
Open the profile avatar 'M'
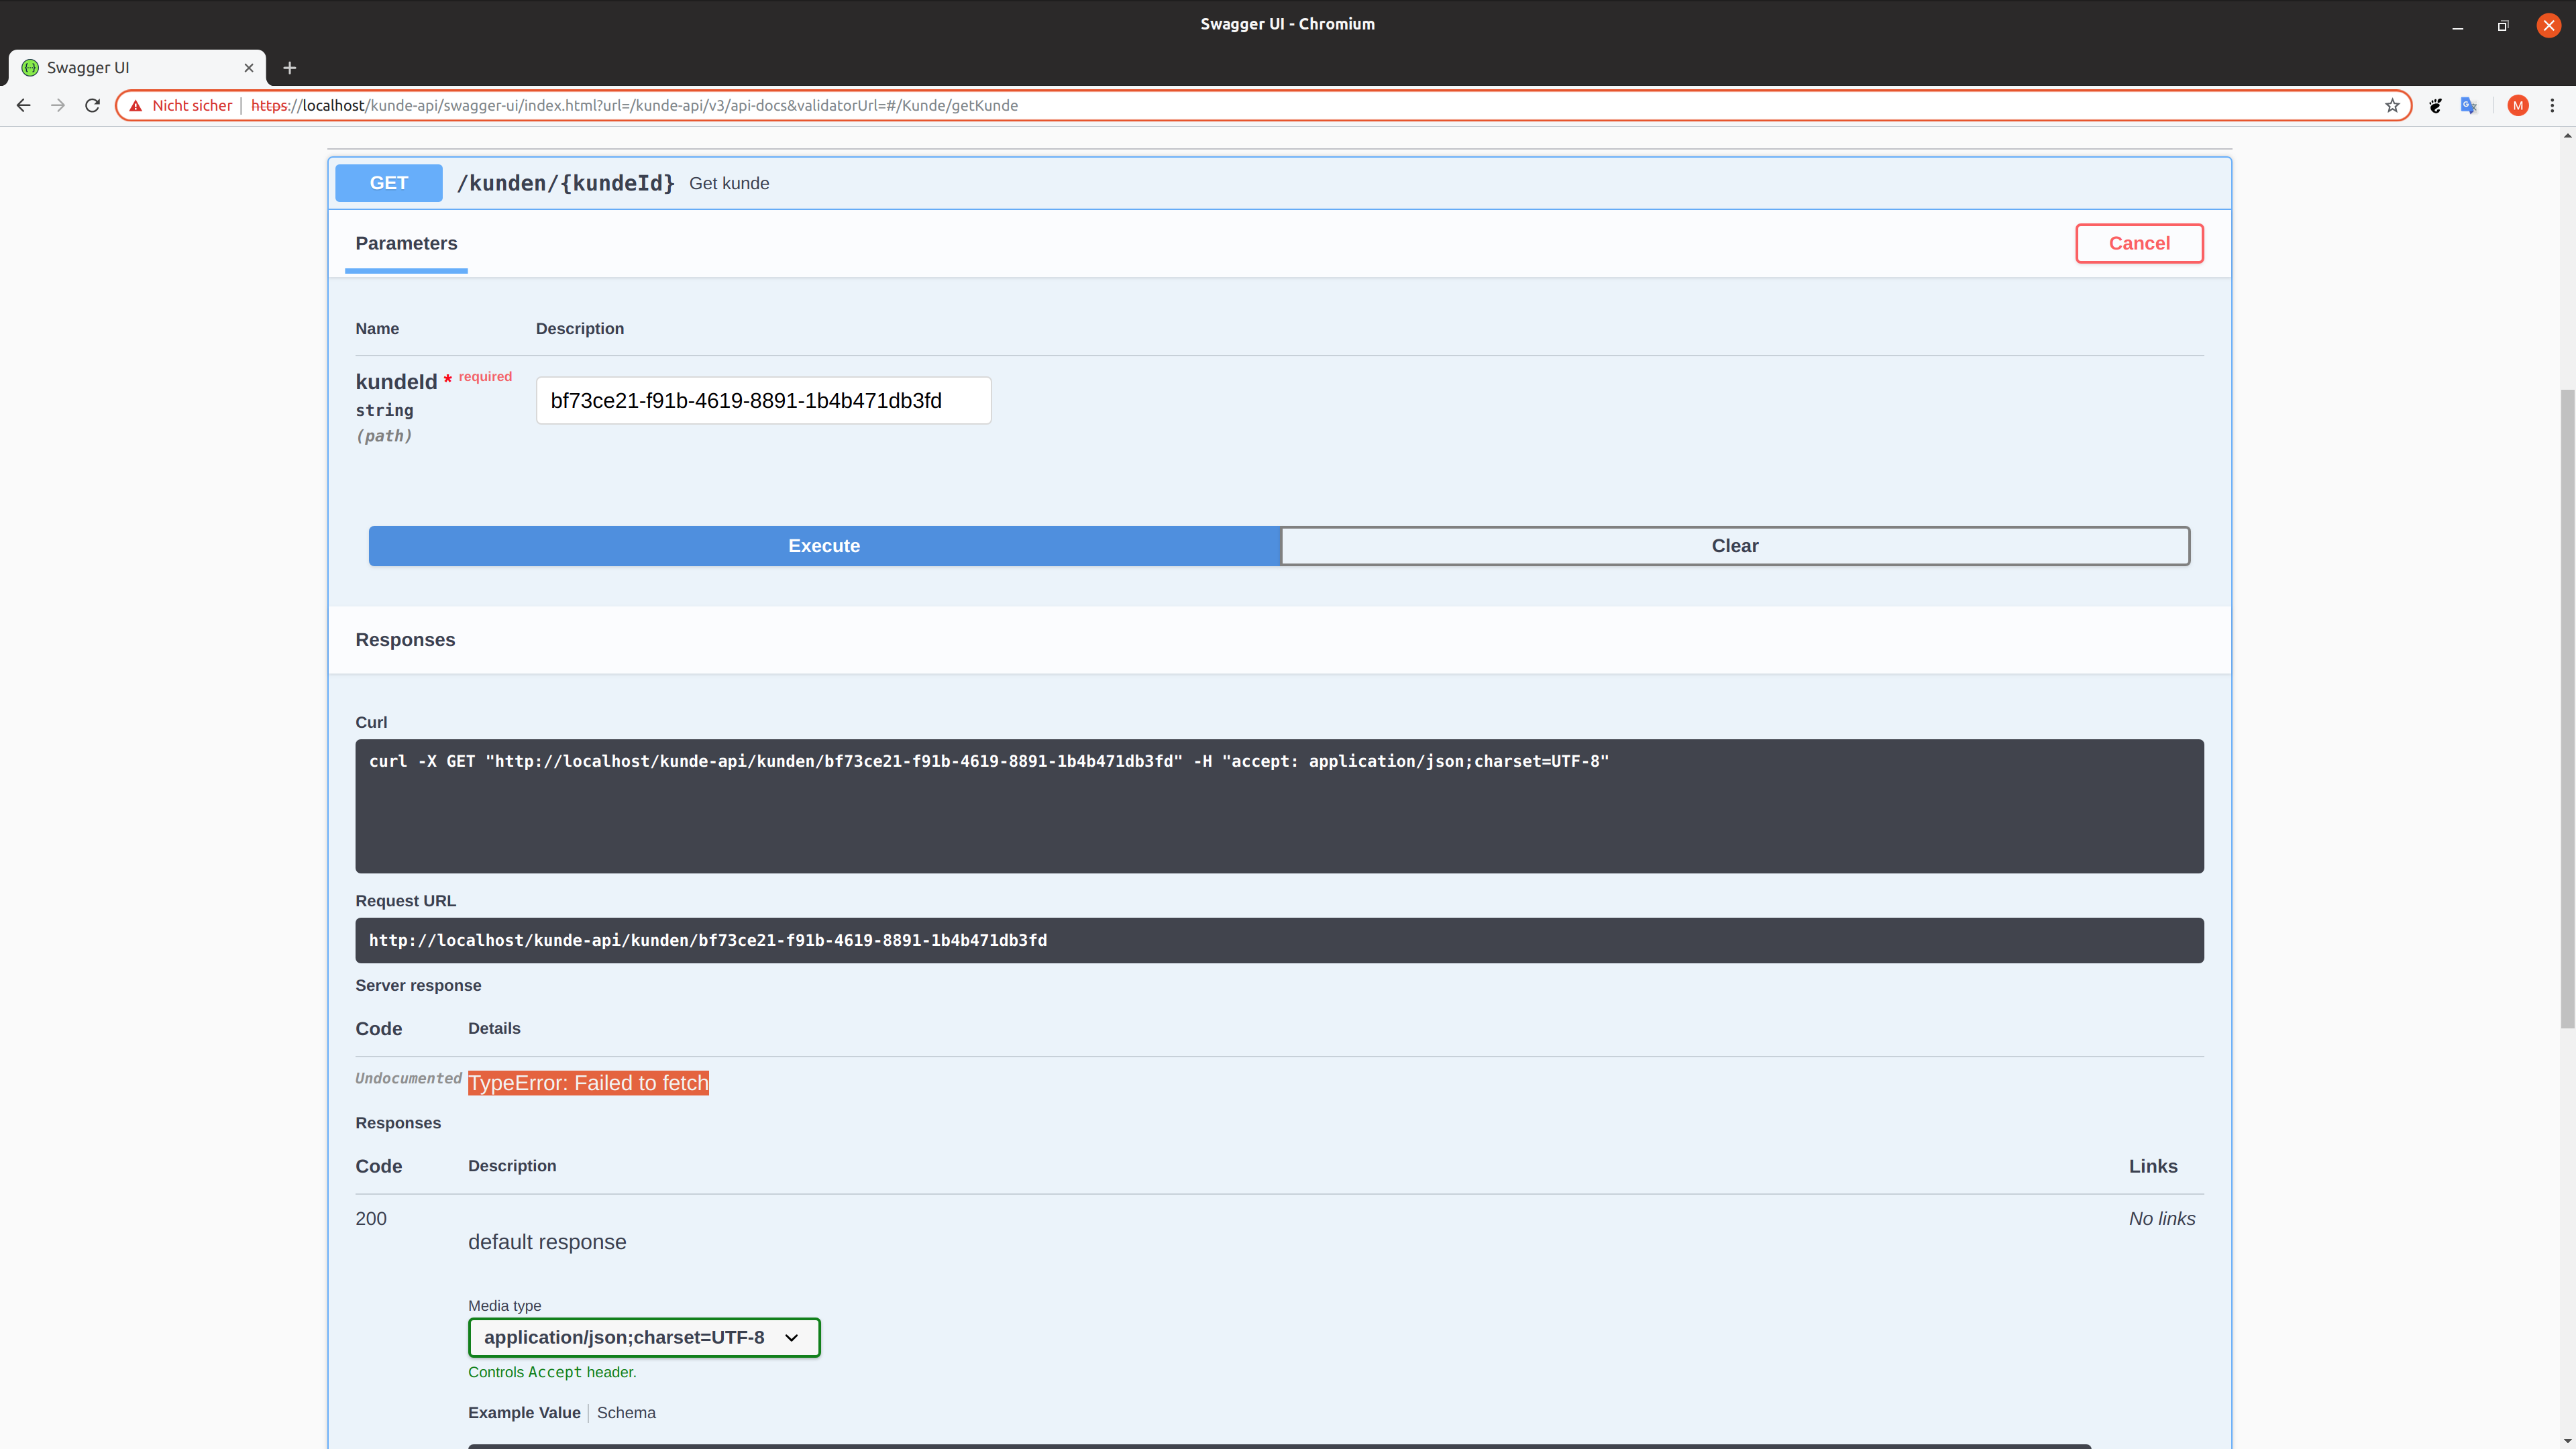[x=2518, y=105]
